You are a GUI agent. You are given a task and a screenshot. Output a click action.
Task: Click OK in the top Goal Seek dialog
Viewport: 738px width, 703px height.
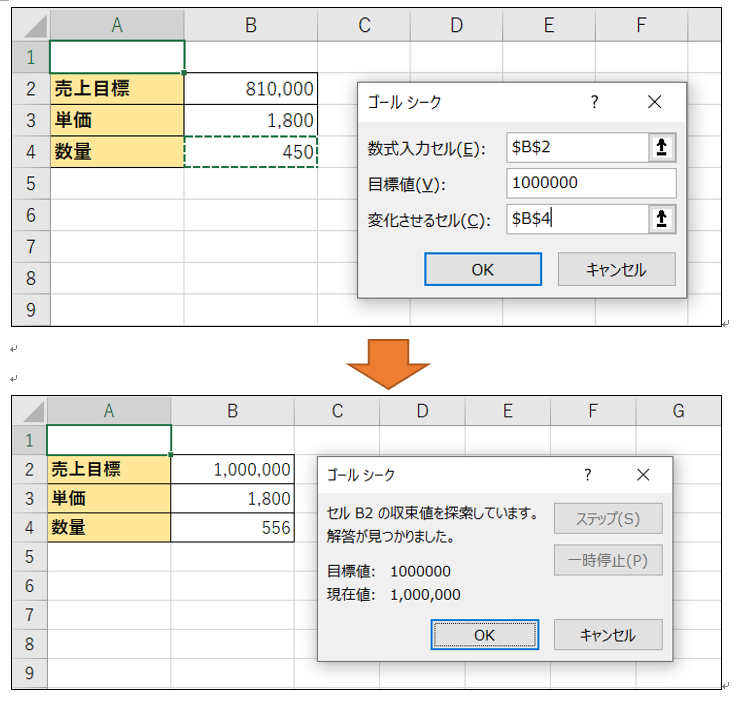click(483, 269)
